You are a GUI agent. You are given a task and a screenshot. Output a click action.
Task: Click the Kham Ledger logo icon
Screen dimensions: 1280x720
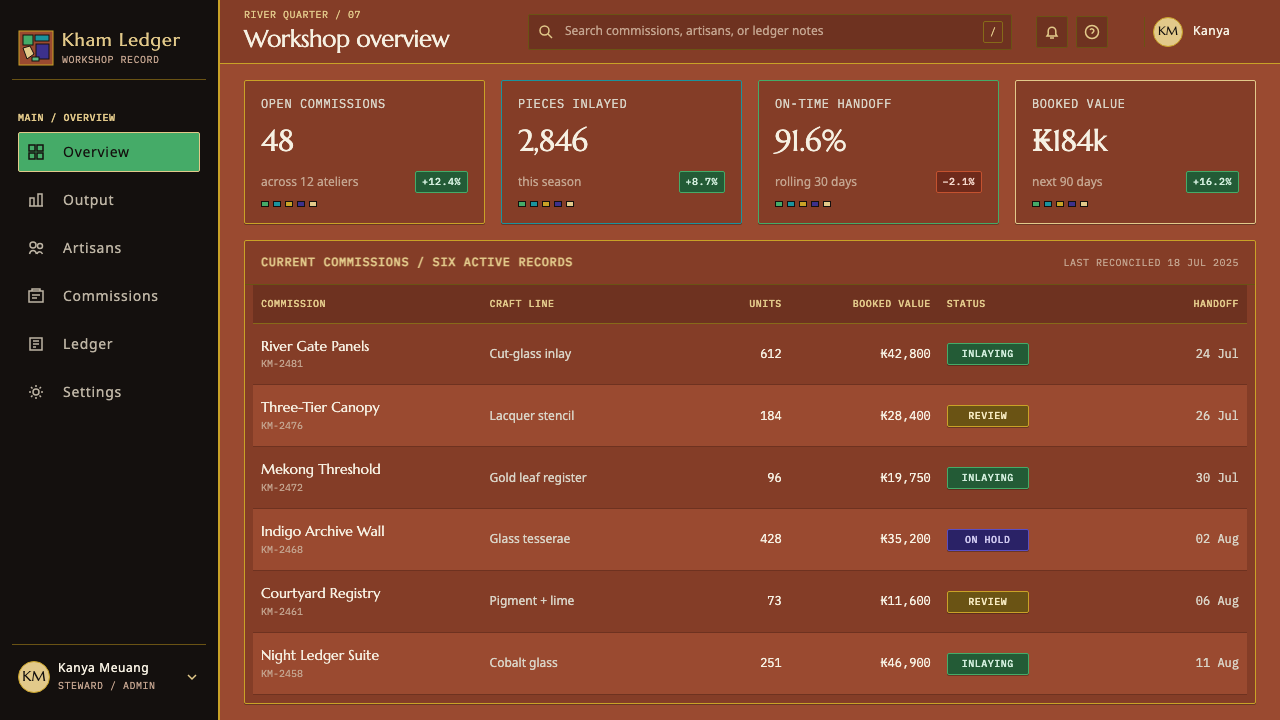(x=36, y=48)
